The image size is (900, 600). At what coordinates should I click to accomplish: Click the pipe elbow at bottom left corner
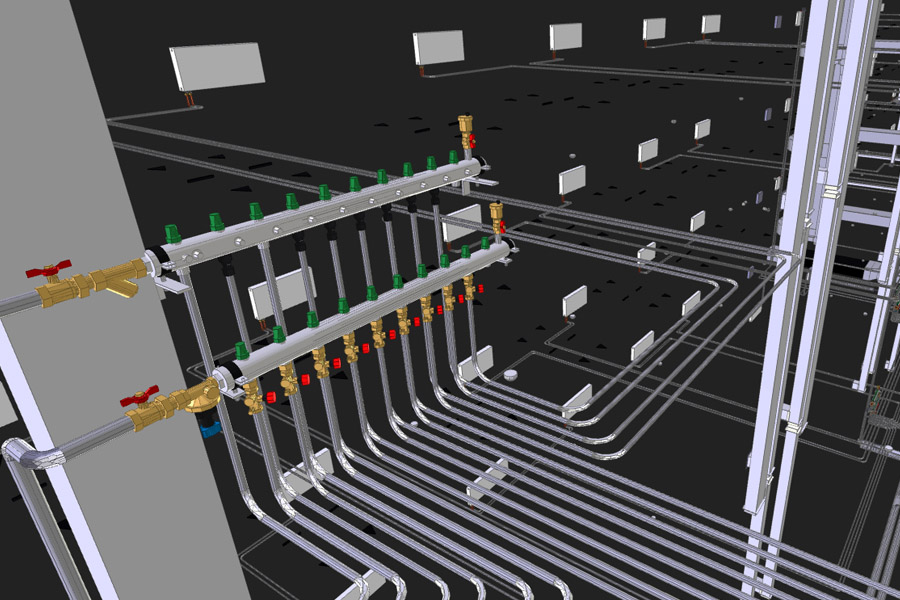click(x=22, y=455)
